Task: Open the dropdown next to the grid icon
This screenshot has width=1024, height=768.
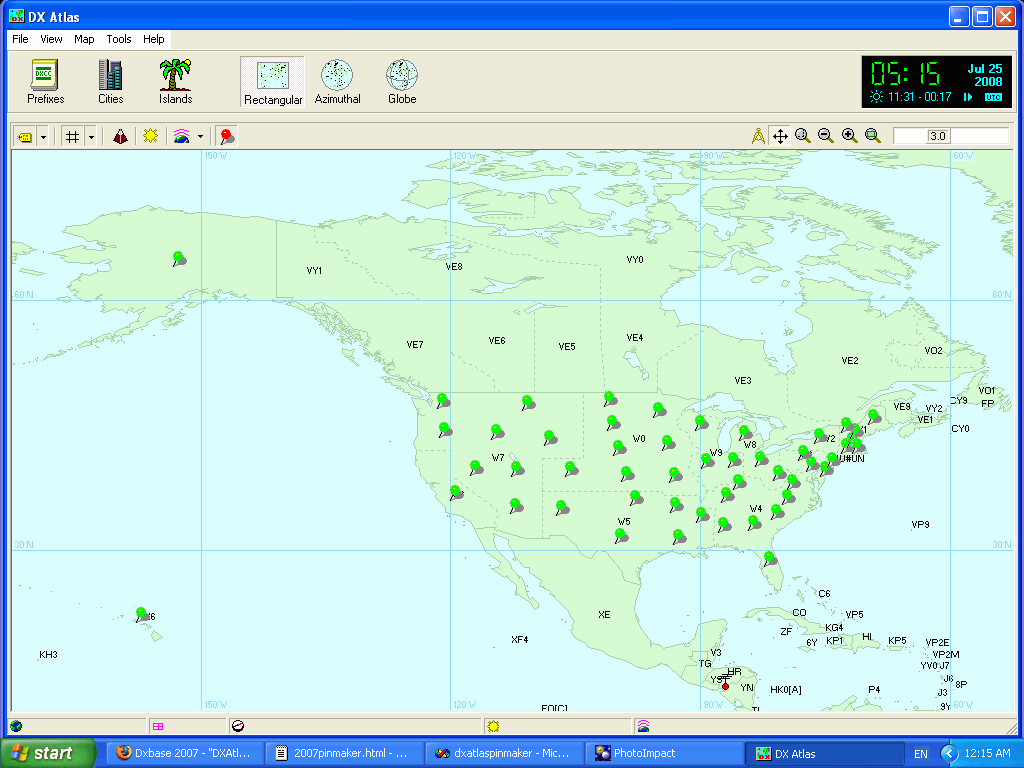Action: point(91,136)
